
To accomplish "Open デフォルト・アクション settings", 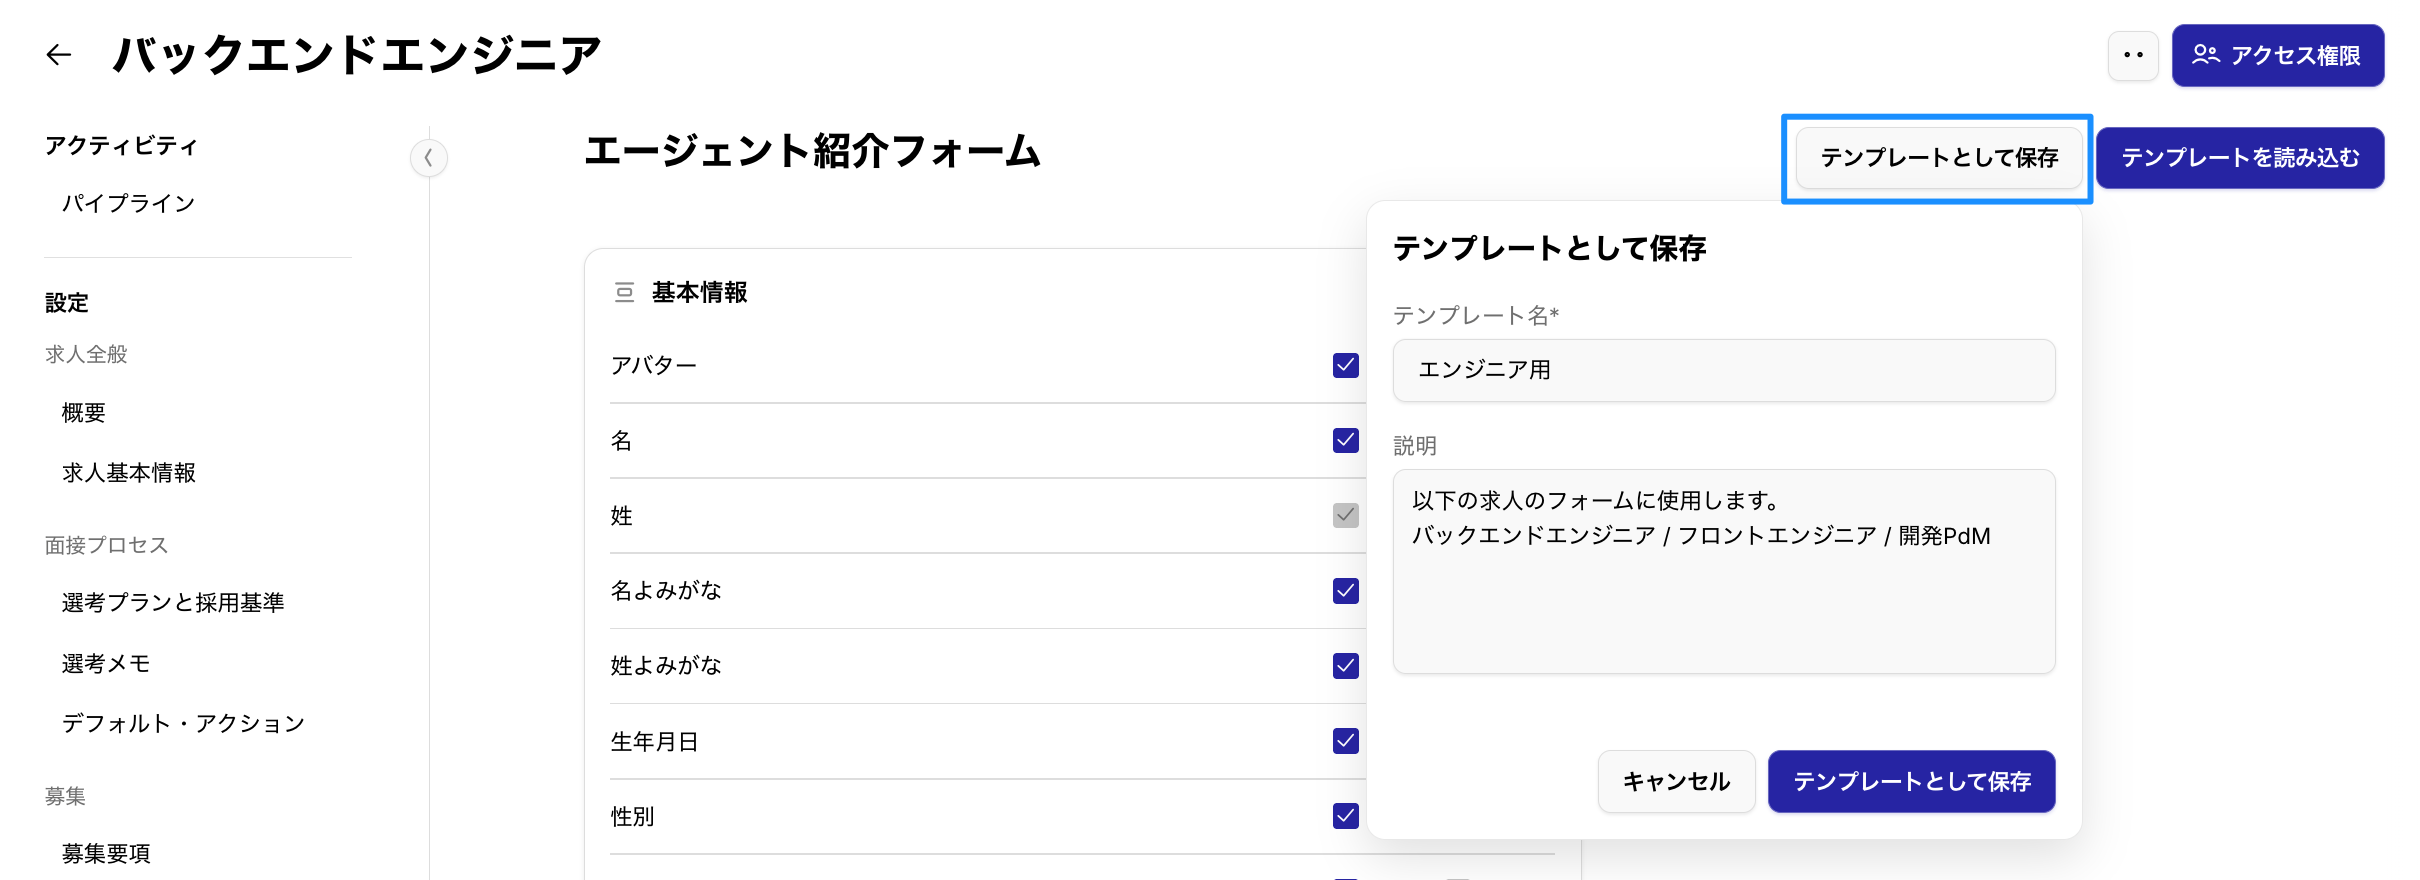I will pos(182,723).
